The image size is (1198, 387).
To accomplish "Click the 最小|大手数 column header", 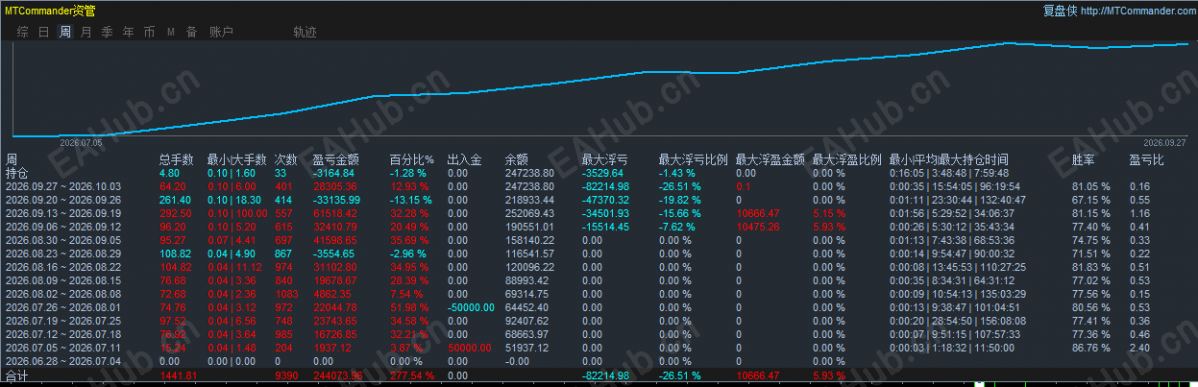I will tap(236, 160).
